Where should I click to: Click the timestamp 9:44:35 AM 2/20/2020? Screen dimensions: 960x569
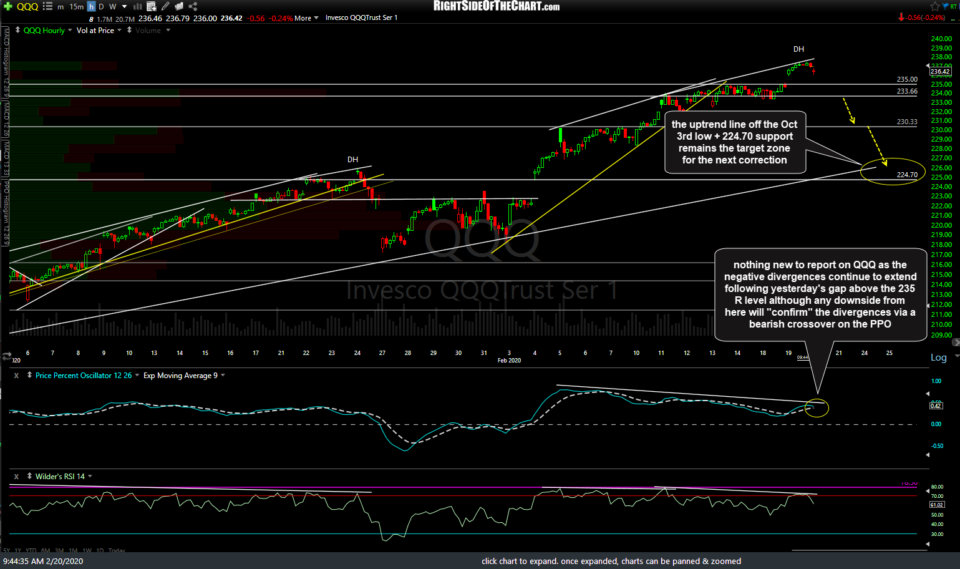[43, 561]
